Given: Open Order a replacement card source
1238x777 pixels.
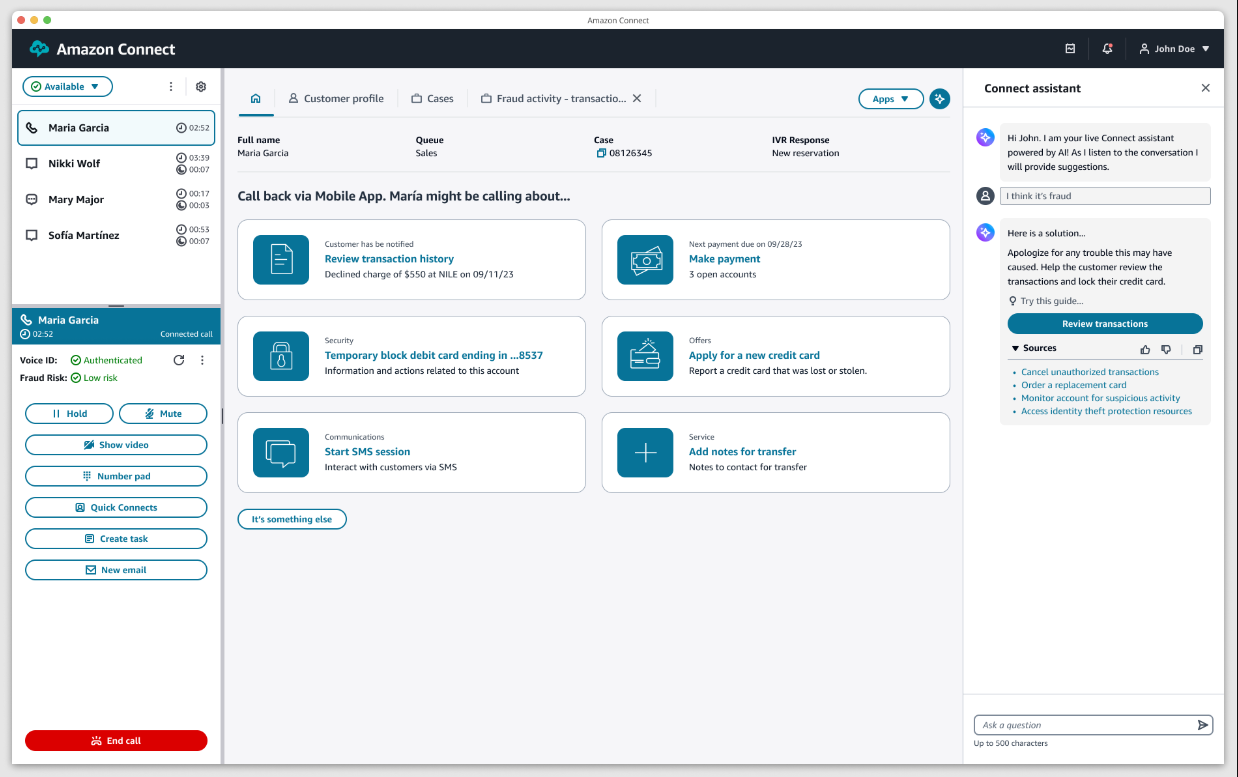Looking at the screenshot, I should click(1074, 385).
